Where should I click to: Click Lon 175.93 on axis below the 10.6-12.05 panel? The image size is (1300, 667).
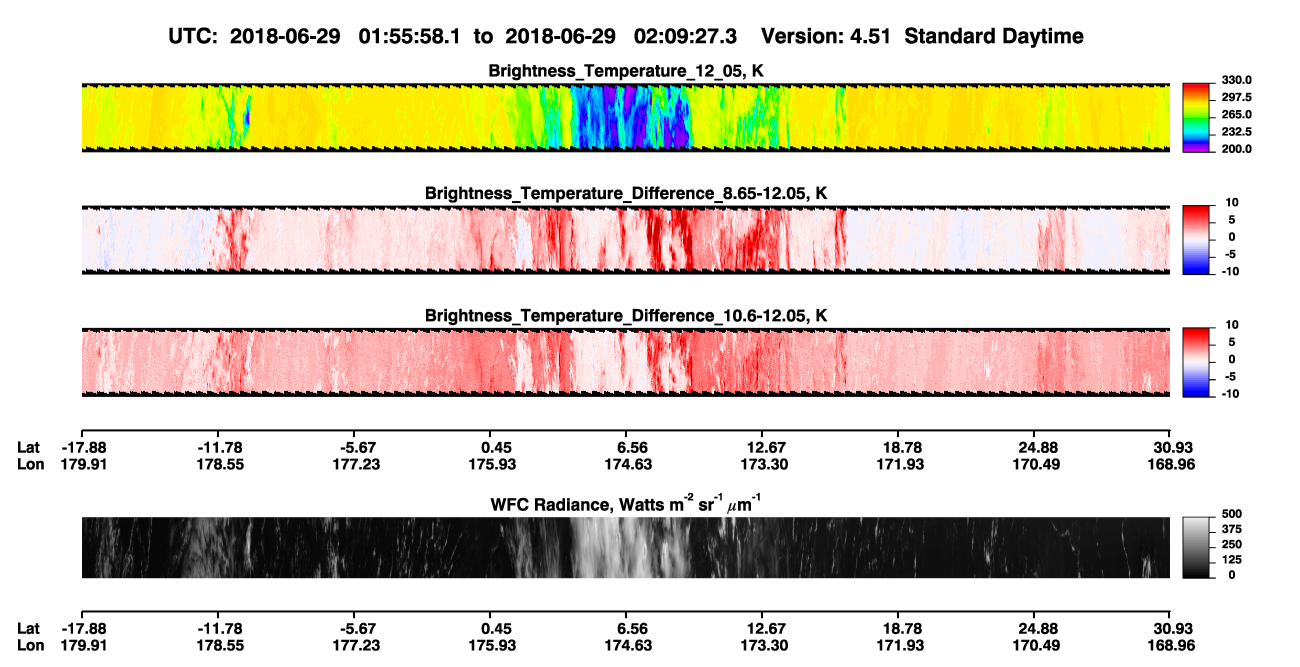tap(490, 465)
